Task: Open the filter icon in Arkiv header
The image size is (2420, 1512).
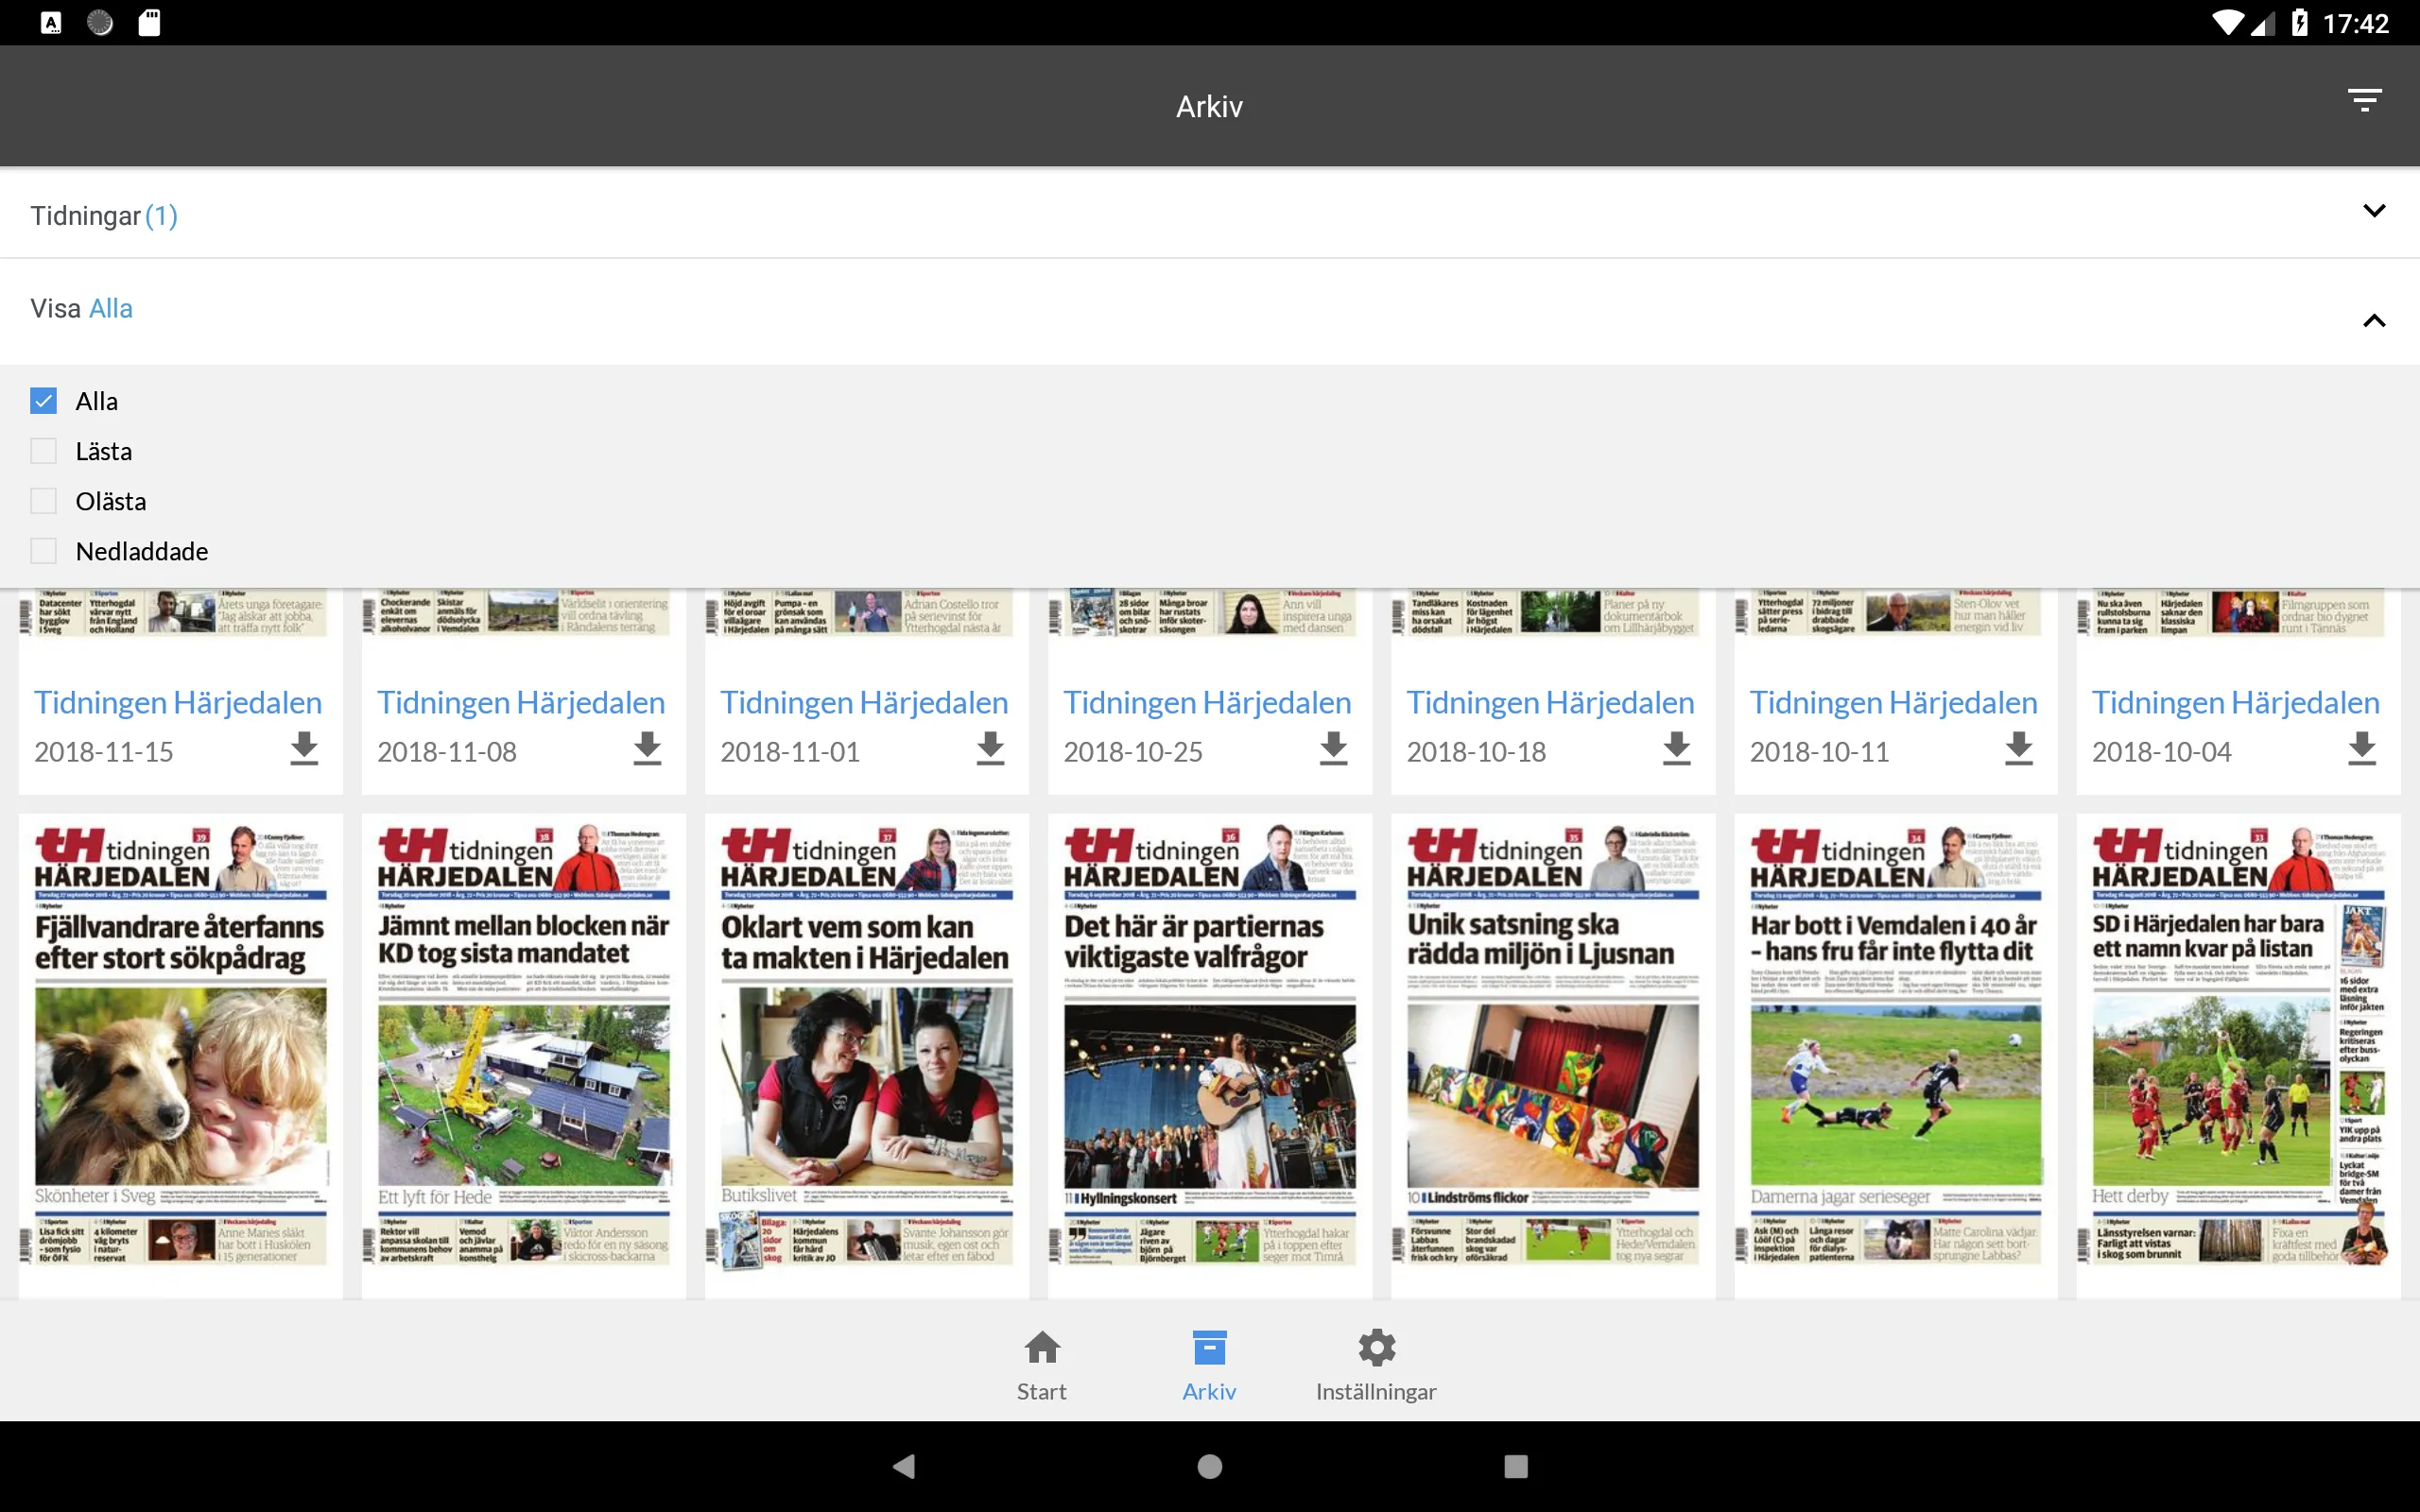Action: click(x=2364, y=100)
